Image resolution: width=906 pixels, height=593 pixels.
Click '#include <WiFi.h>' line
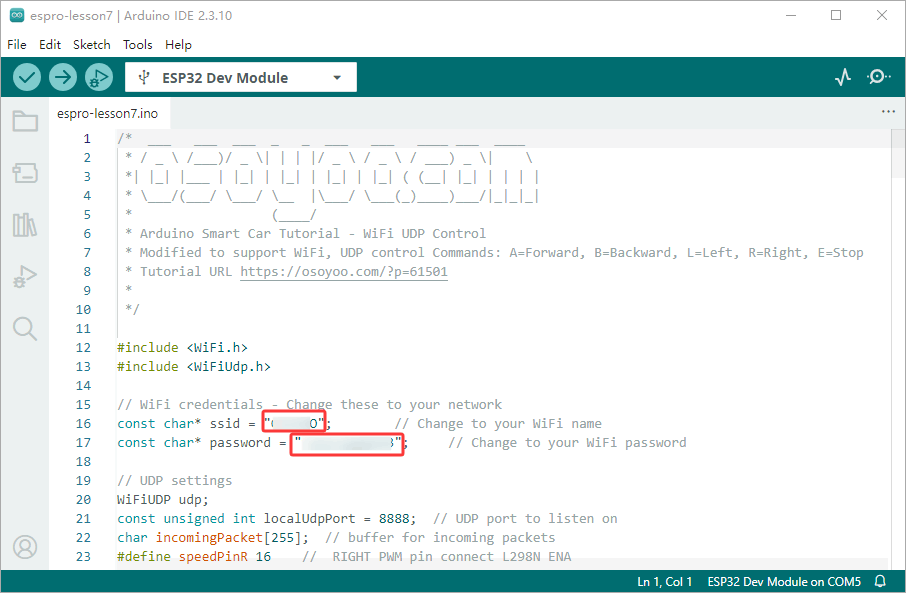(182, 347)
